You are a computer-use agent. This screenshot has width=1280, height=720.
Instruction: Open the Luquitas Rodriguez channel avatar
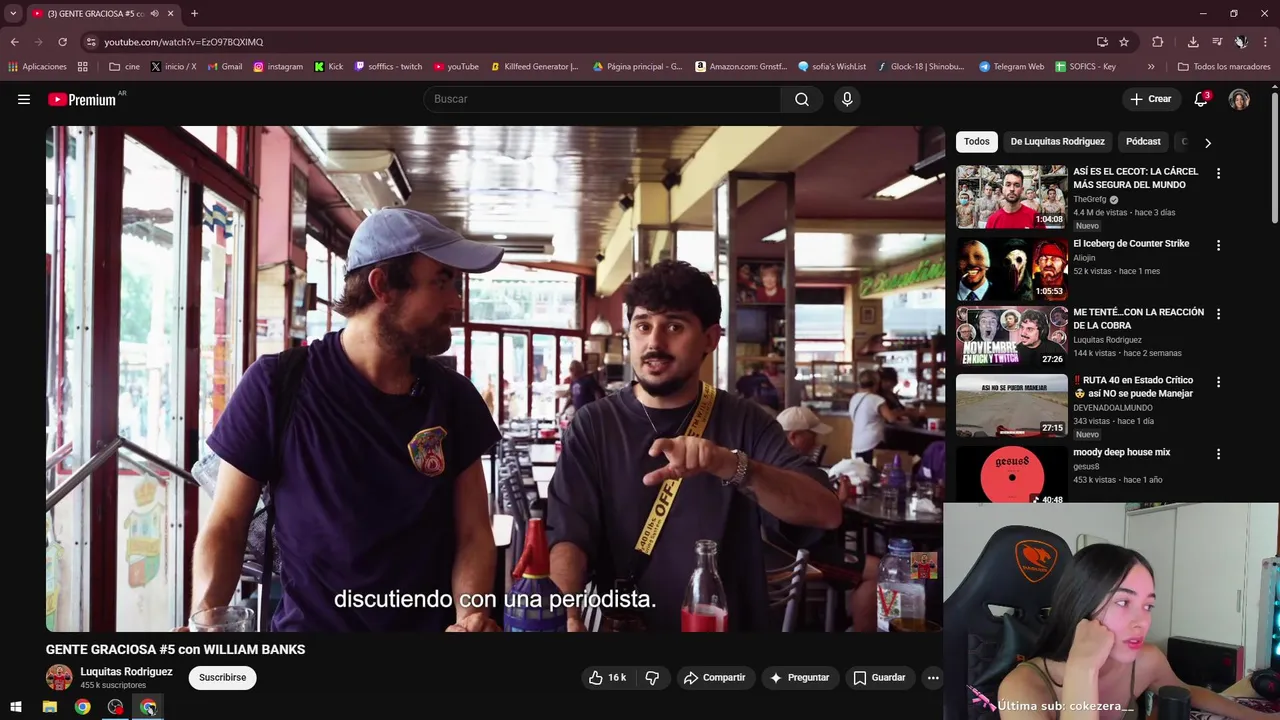(x=59, y=677)
